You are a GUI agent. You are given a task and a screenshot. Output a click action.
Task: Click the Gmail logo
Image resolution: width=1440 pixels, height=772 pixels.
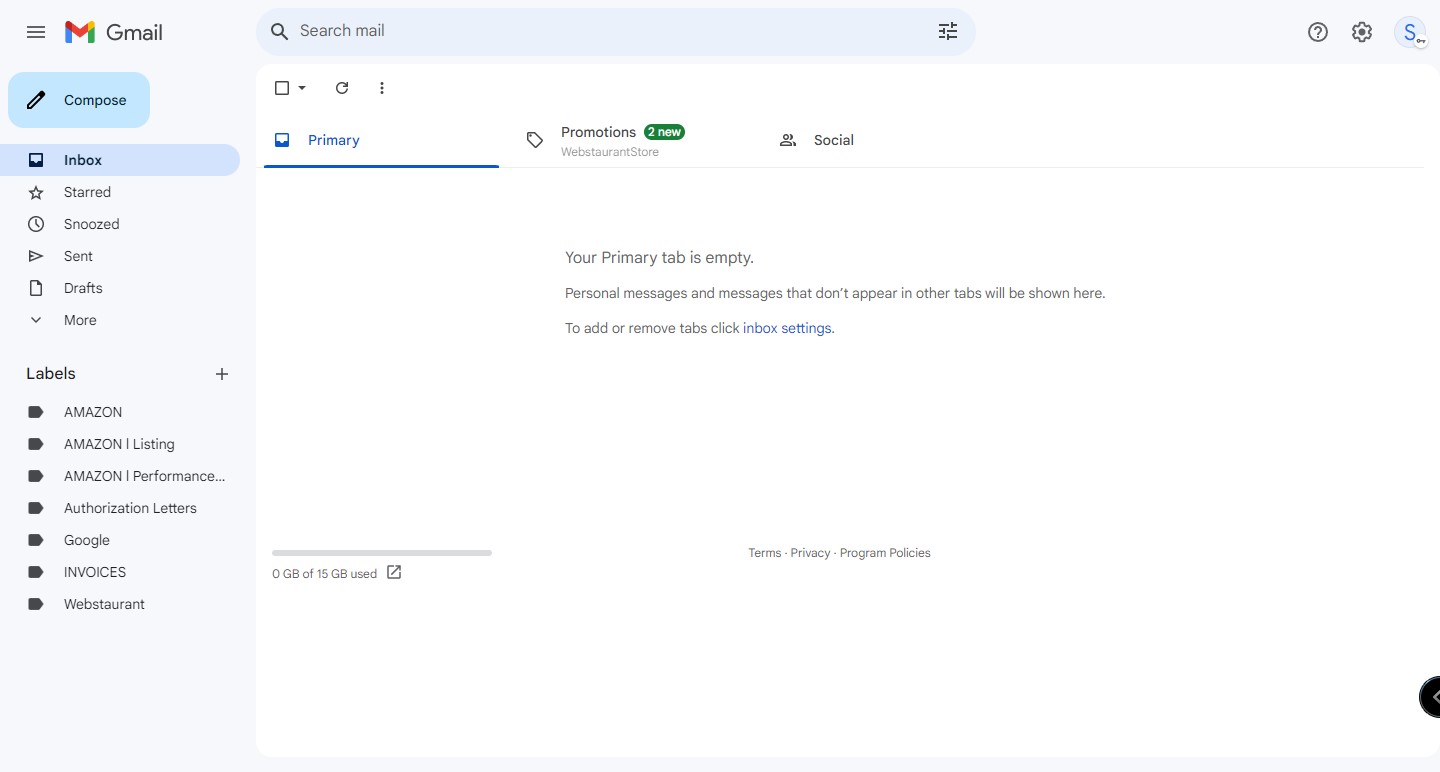[x=113, y=32]
